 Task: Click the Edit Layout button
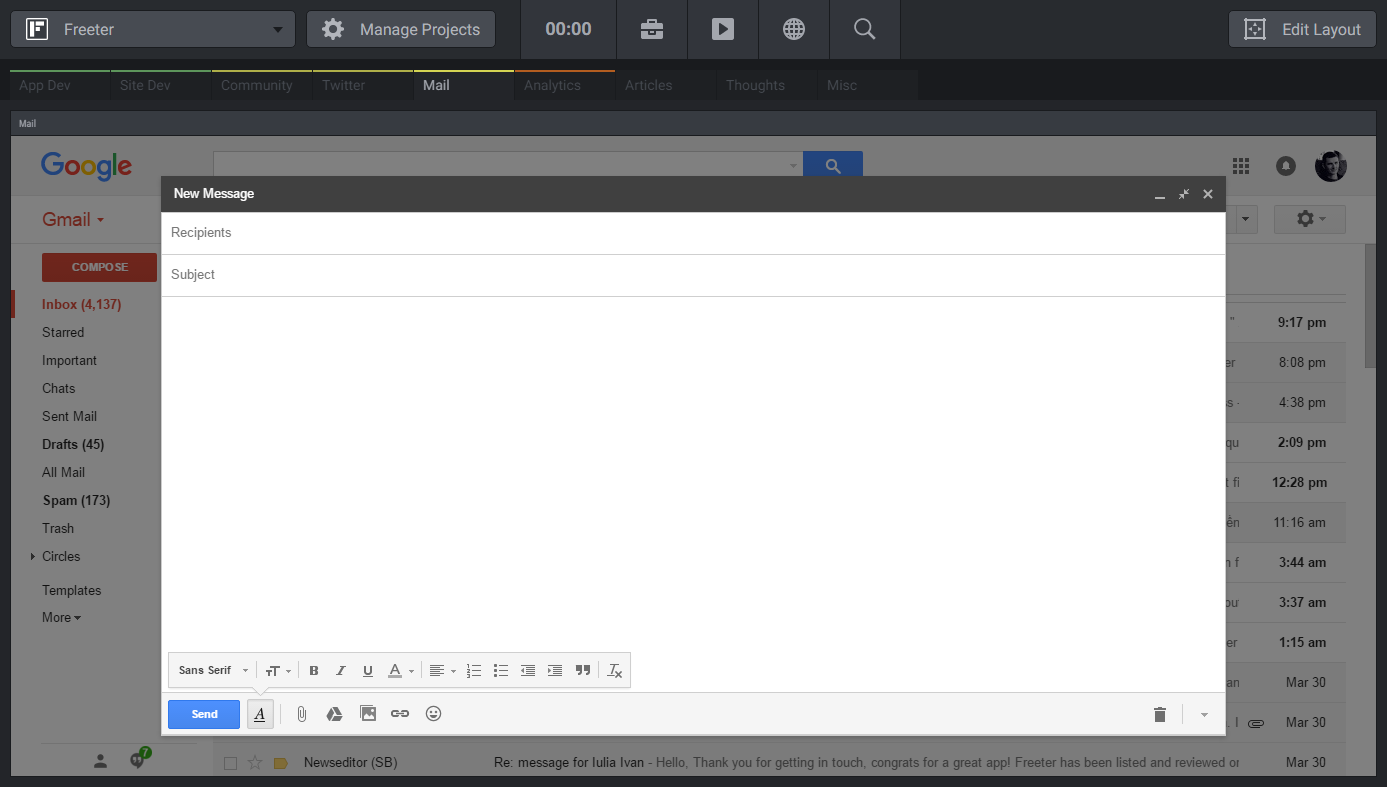pyautogui.click(x=1302, y=29)
